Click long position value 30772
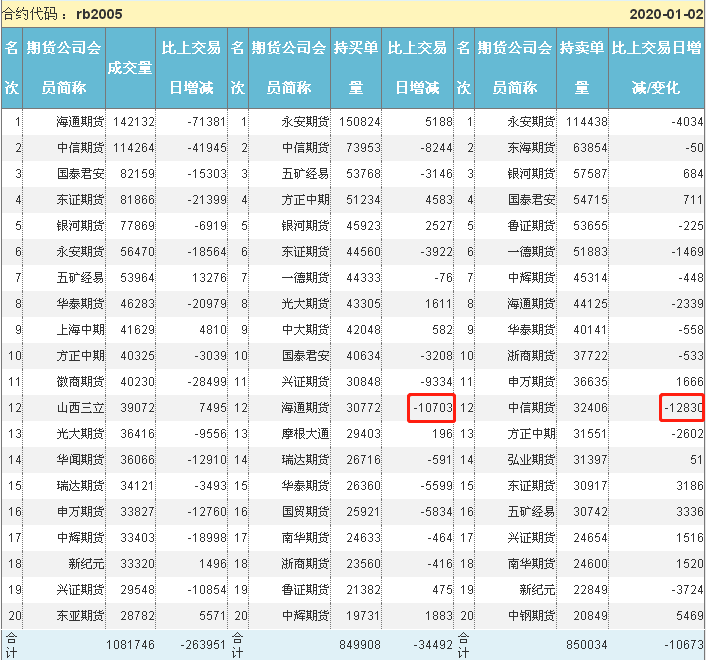This screenshot has height=660, width=706. pyautogui.click(x=363, y=408)
